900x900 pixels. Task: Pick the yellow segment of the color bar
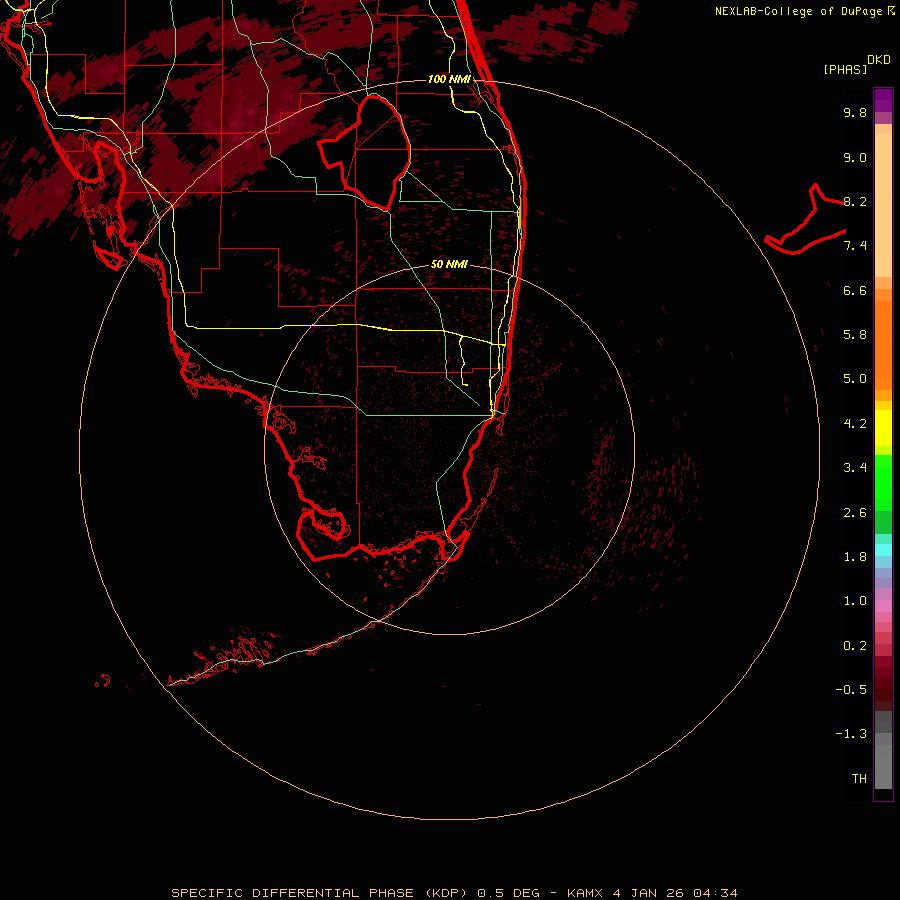[x=883, y=428]
